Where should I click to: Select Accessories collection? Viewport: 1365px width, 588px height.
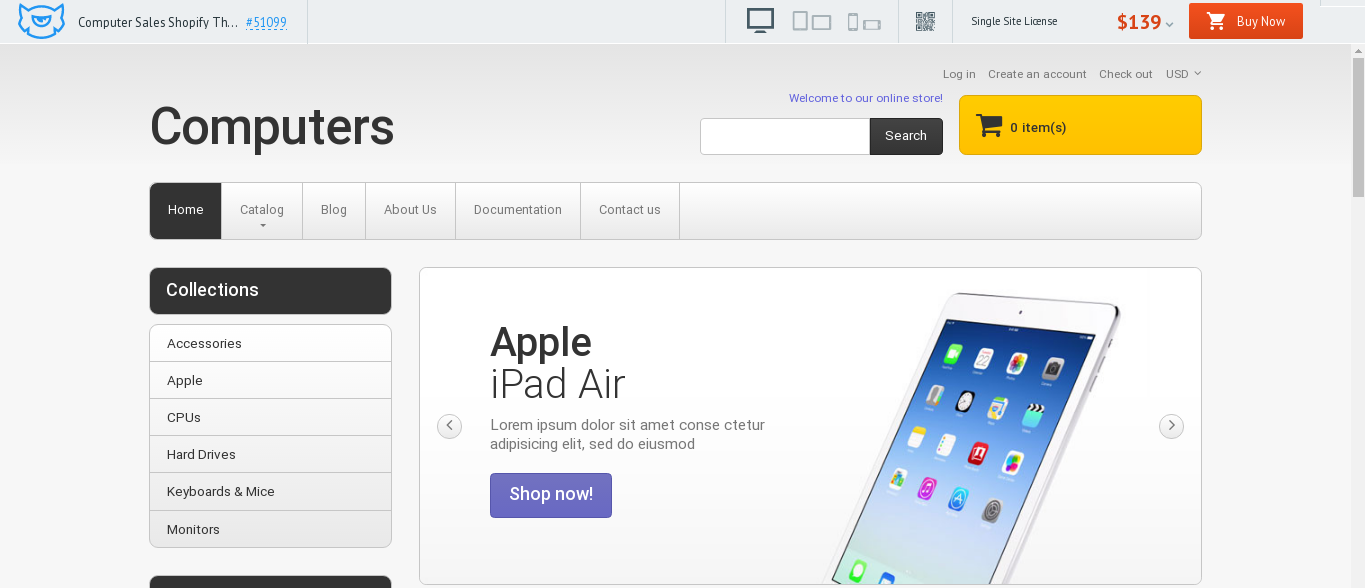click(270, 343)
